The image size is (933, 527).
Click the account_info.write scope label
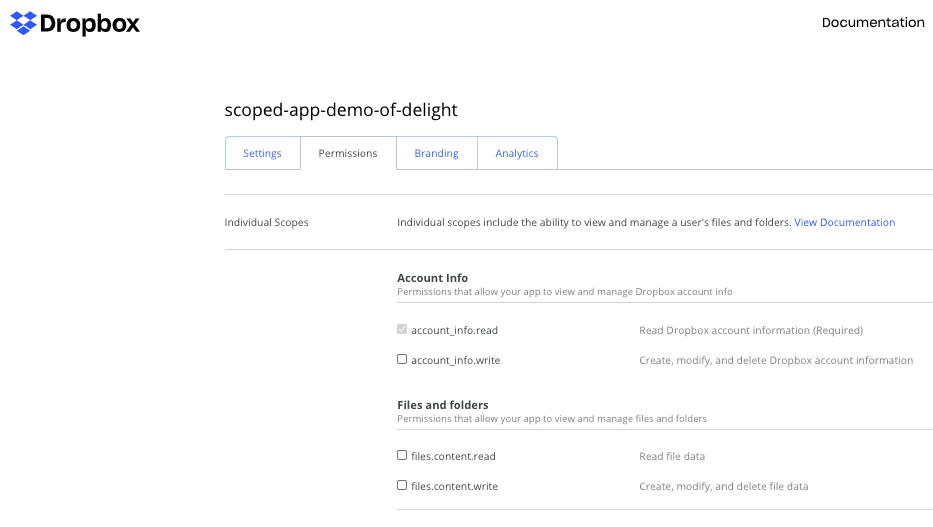tap(456, 360)
